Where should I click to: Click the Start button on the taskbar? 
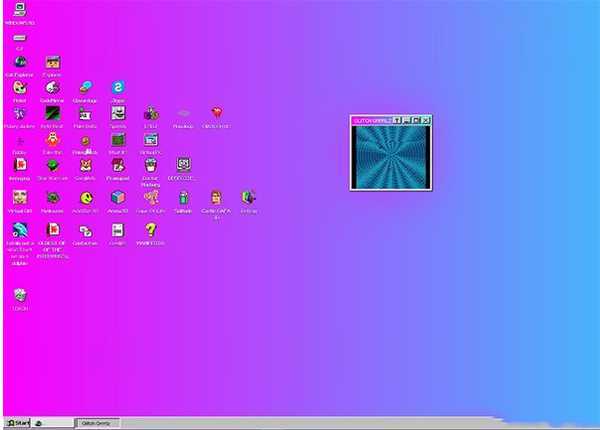pyautogui.click(x=18, y=423)
